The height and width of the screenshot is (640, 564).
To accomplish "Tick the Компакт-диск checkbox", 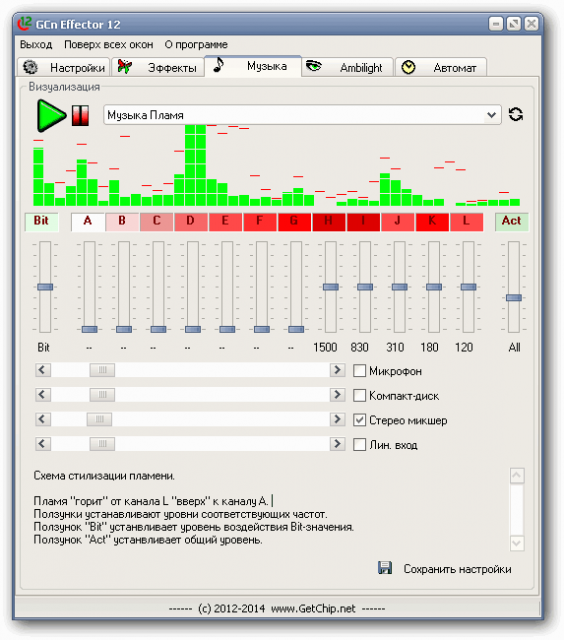I will click(x=359, y=395).
